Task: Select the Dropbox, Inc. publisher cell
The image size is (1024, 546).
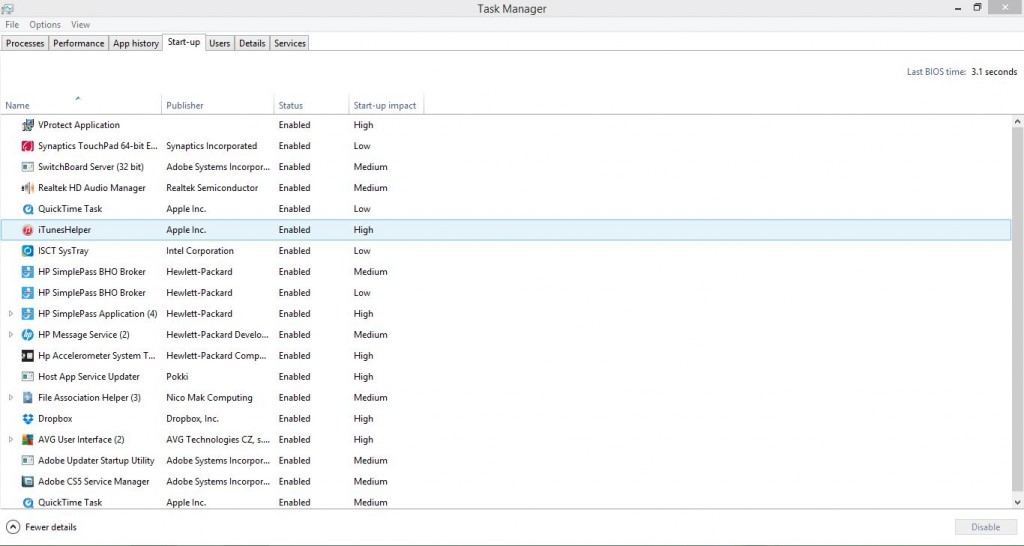Action: pos(192,419)
